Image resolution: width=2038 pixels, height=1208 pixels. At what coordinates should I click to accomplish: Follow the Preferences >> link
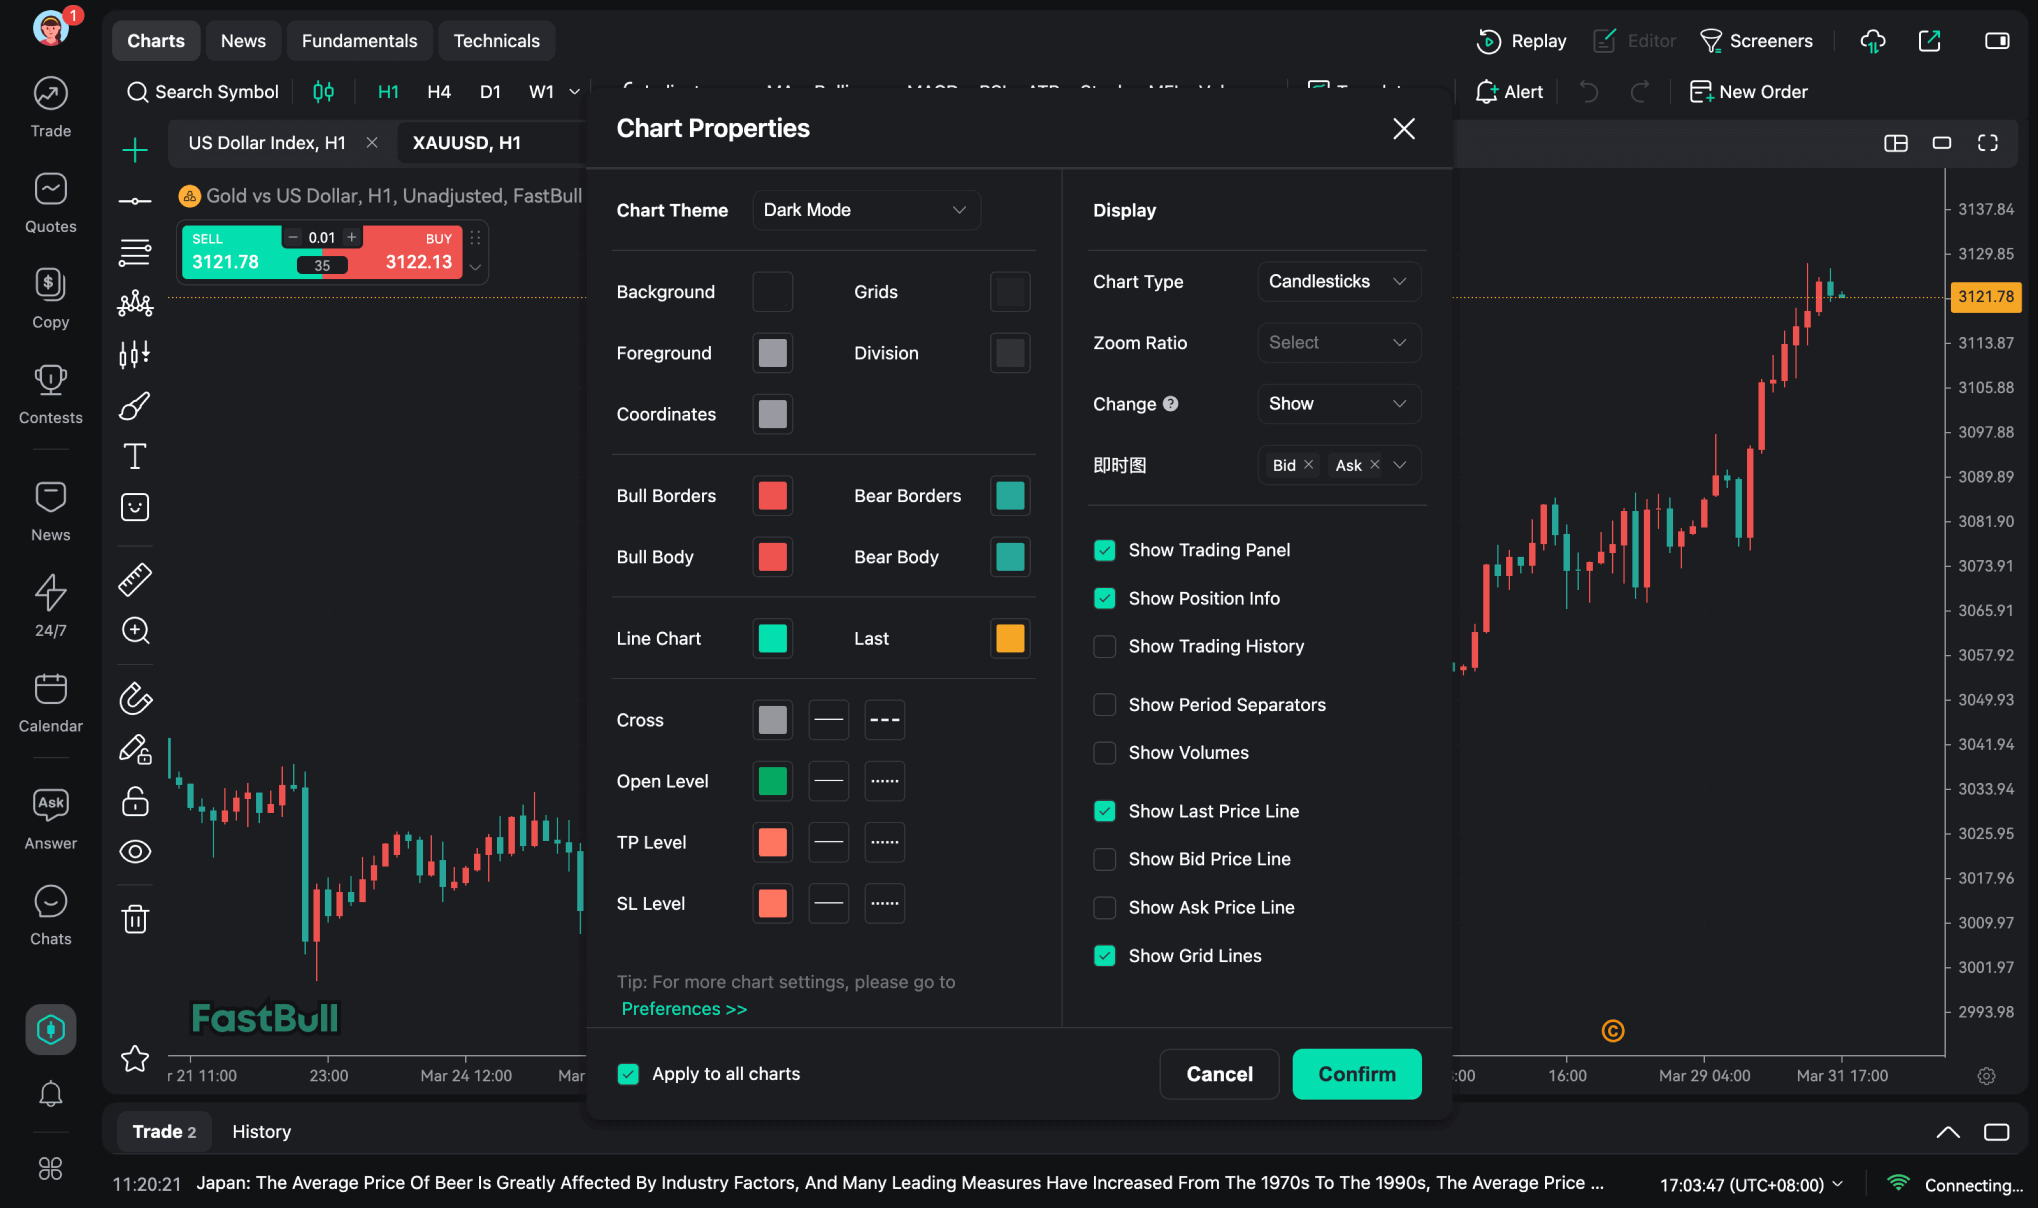pos(684,1009)
